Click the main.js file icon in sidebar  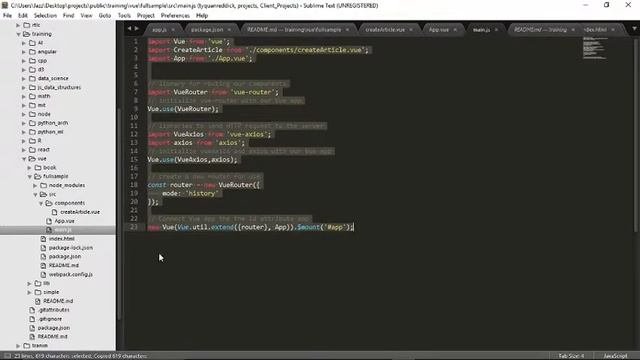pos(49,230)
